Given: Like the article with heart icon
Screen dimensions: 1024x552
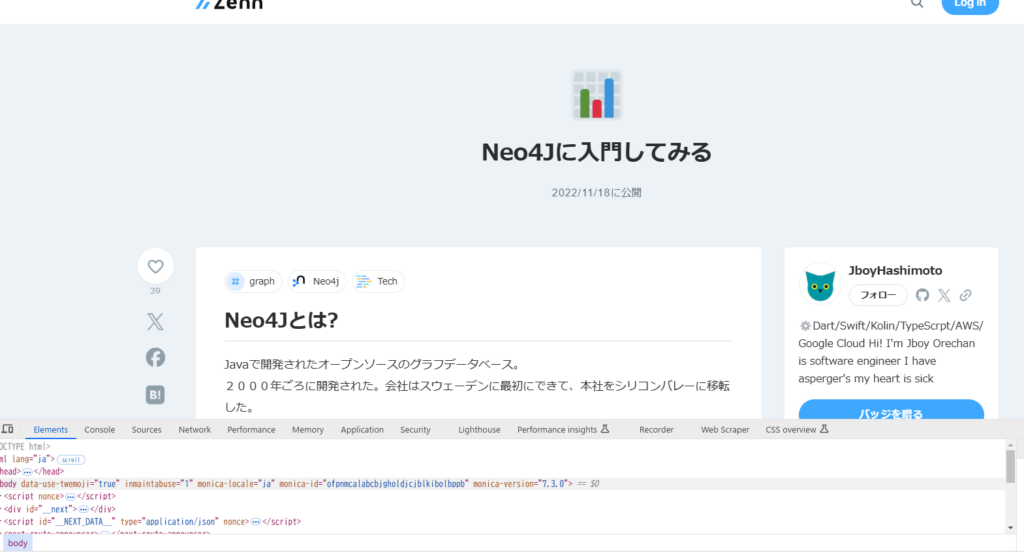Looking at the screenshot, I should [155, 266].
